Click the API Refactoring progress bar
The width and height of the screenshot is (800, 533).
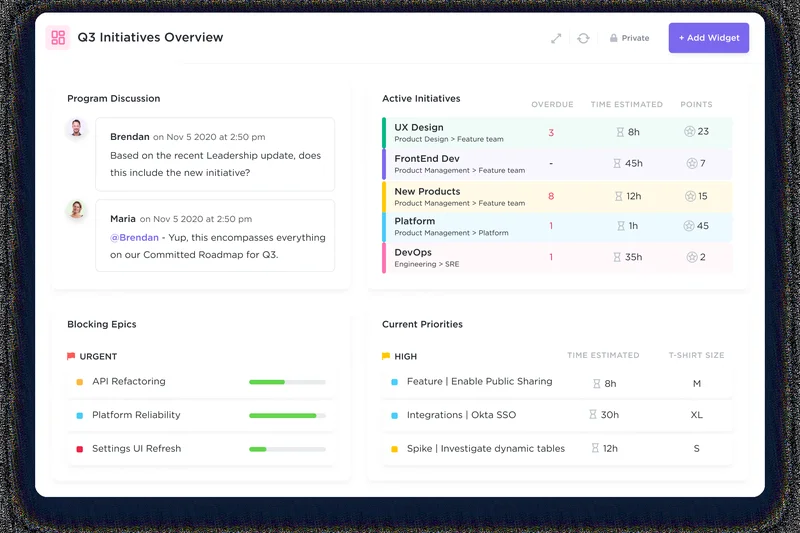pyautogui.click(x=287, y=382)
